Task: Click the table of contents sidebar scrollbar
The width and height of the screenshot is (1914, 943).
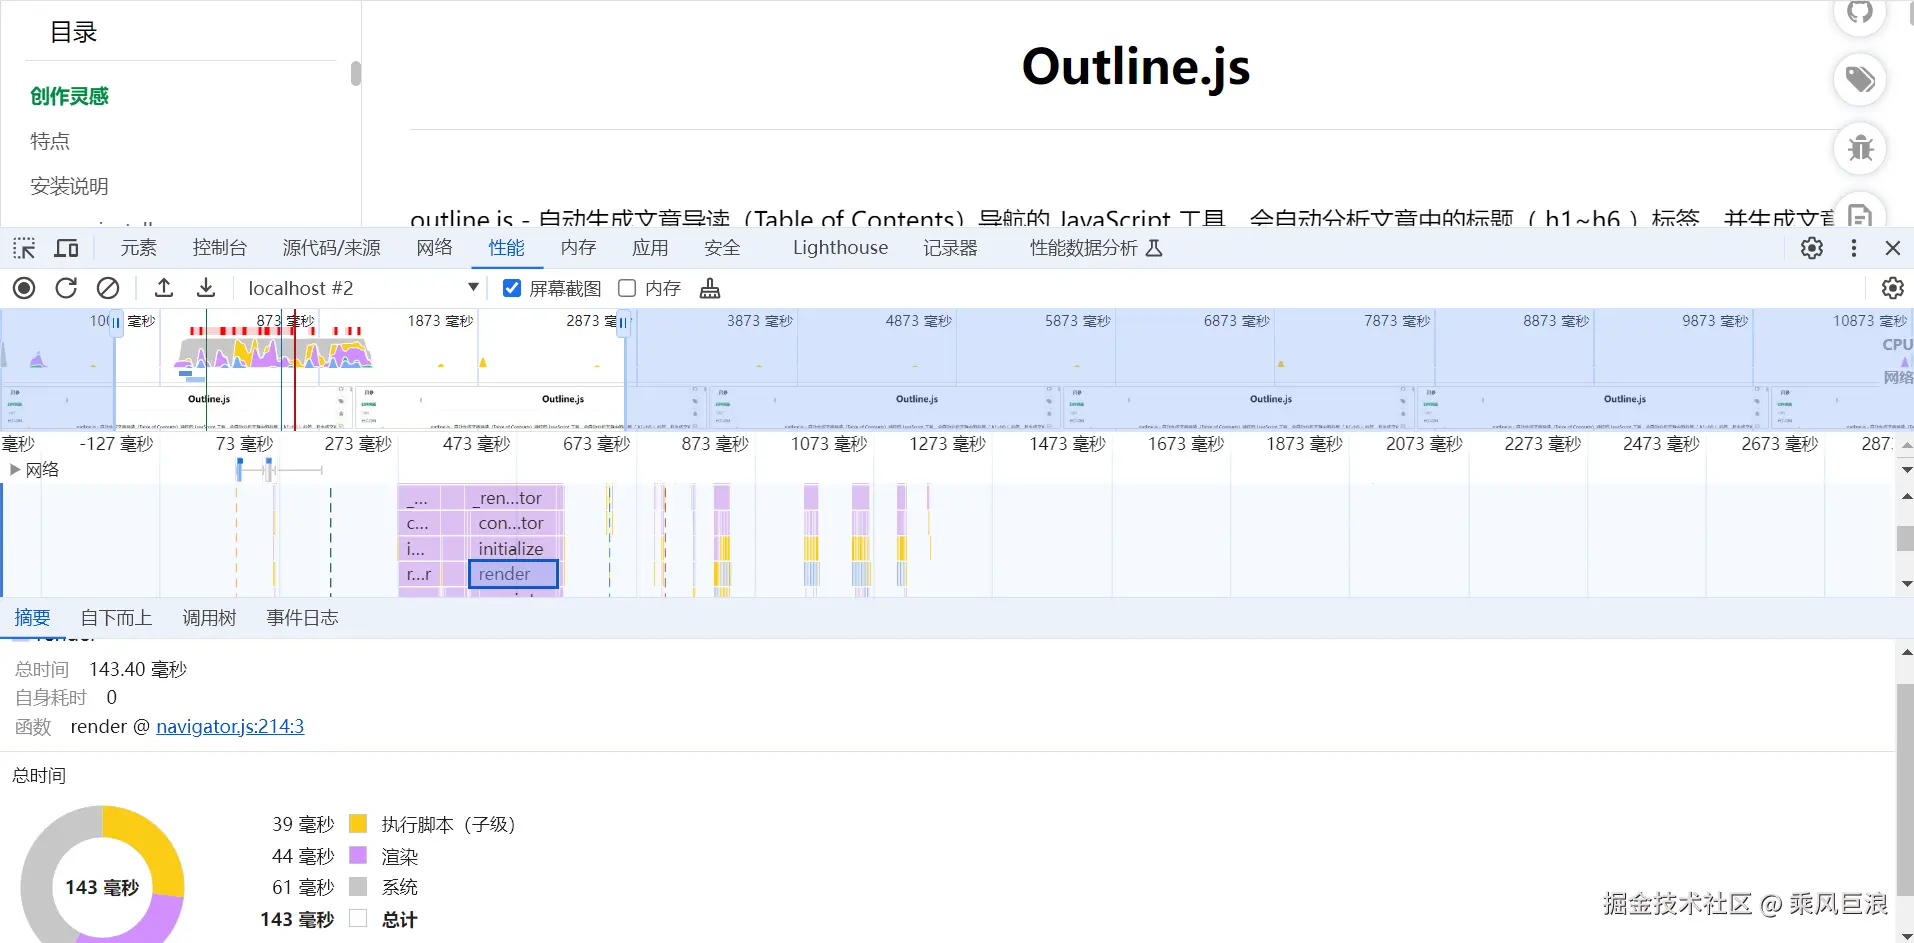Action: (355, 73)
